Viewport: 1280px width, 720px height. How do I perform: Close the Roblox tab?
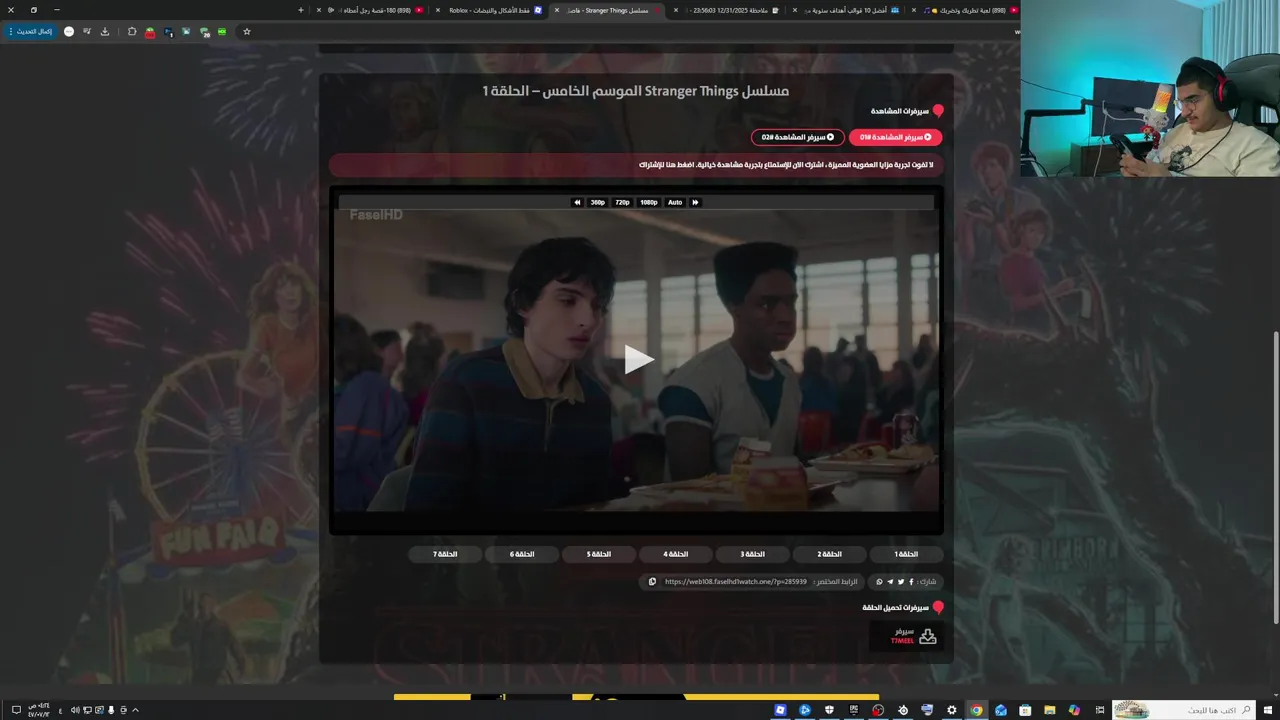(x=438, y=10)
